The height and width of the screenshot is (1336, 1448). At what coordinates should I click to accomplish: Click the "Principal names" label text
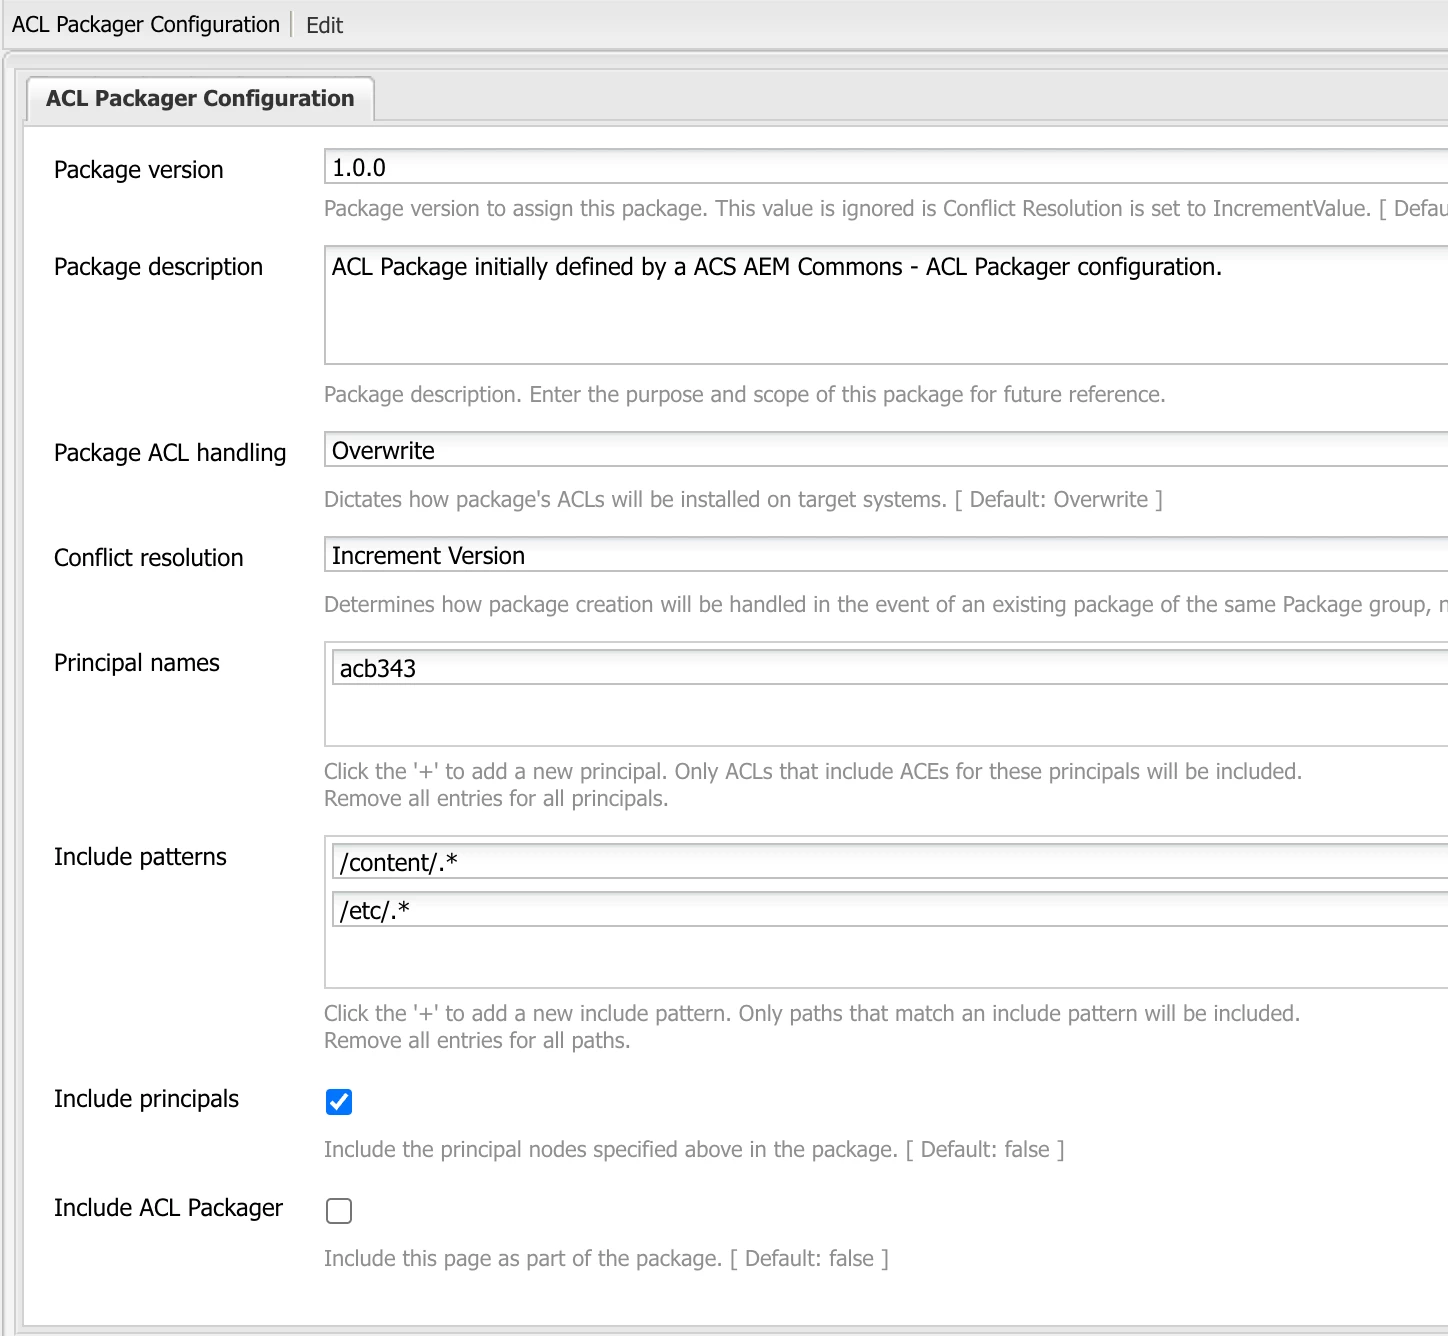coord(137,663)
